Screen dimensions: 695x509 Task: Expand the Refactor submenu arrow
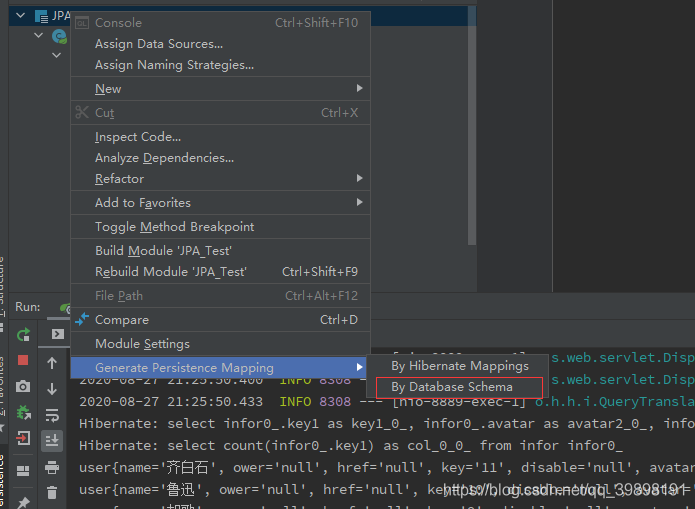pyautogui.click(x=359, y=178)
